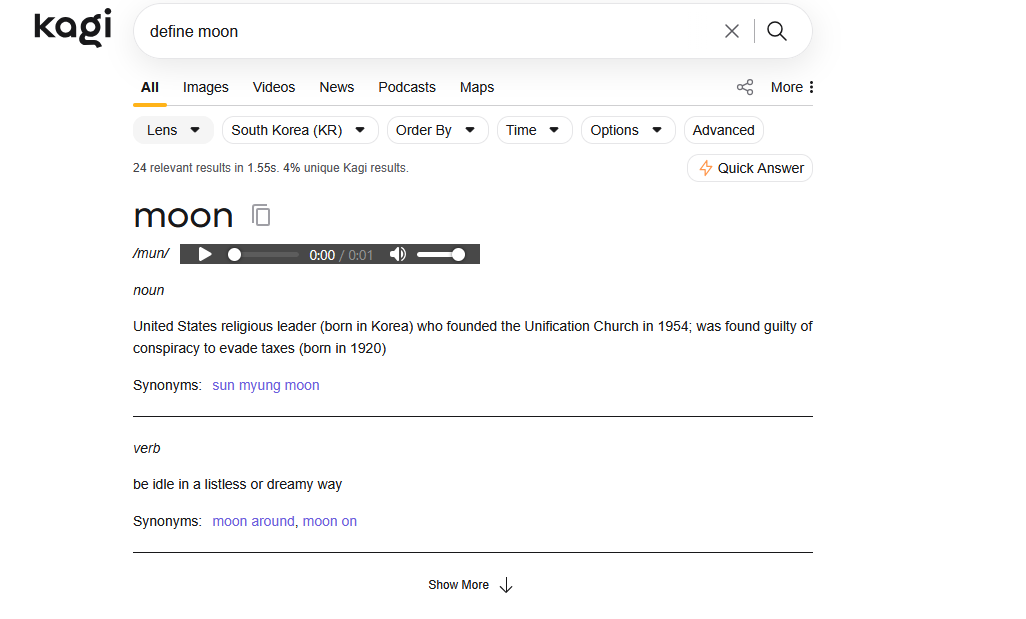
Task: Clear the search query with X icon
Action: pos(732,31)
